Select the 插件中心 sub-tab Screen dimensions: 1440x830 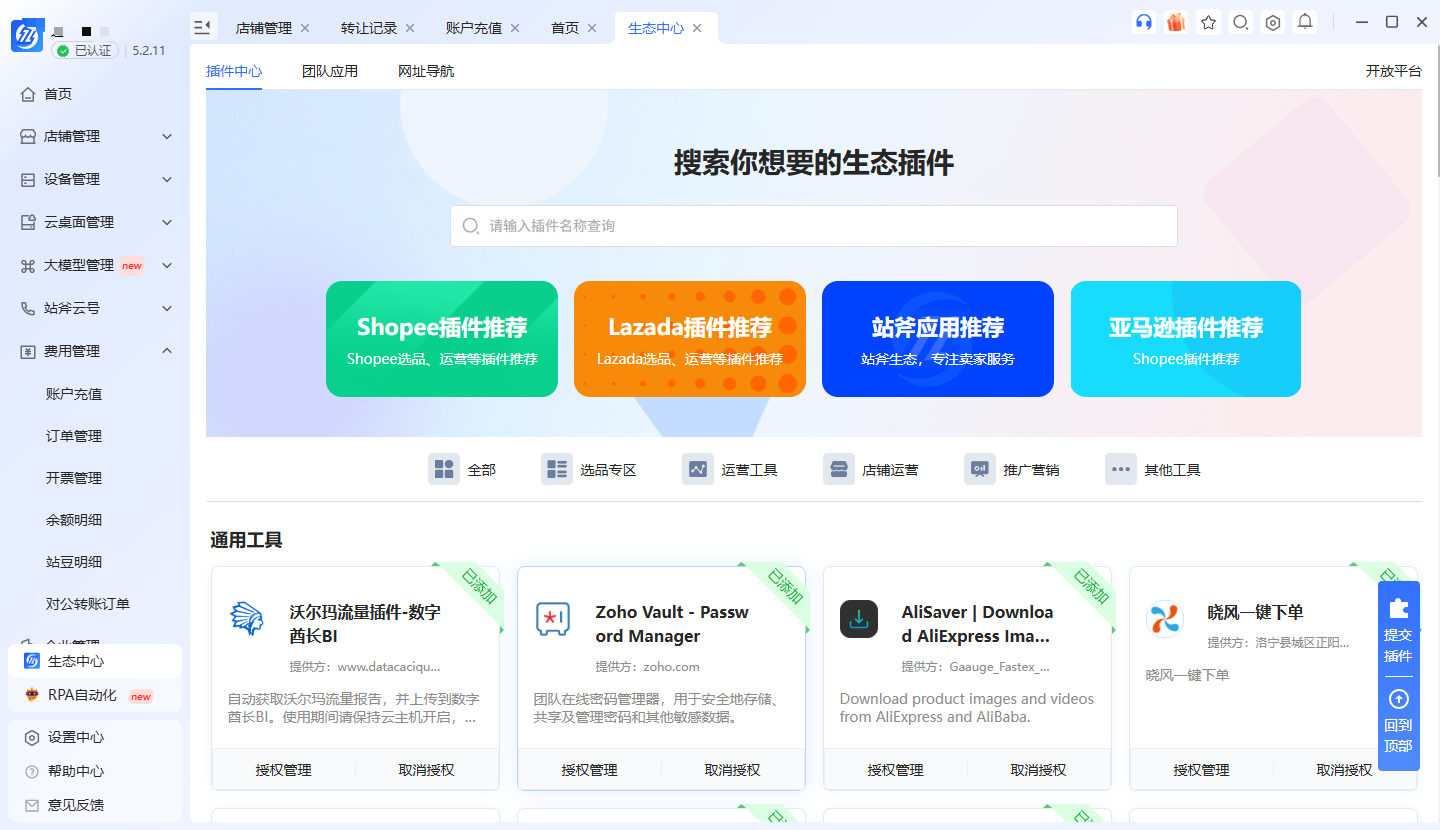234,71
